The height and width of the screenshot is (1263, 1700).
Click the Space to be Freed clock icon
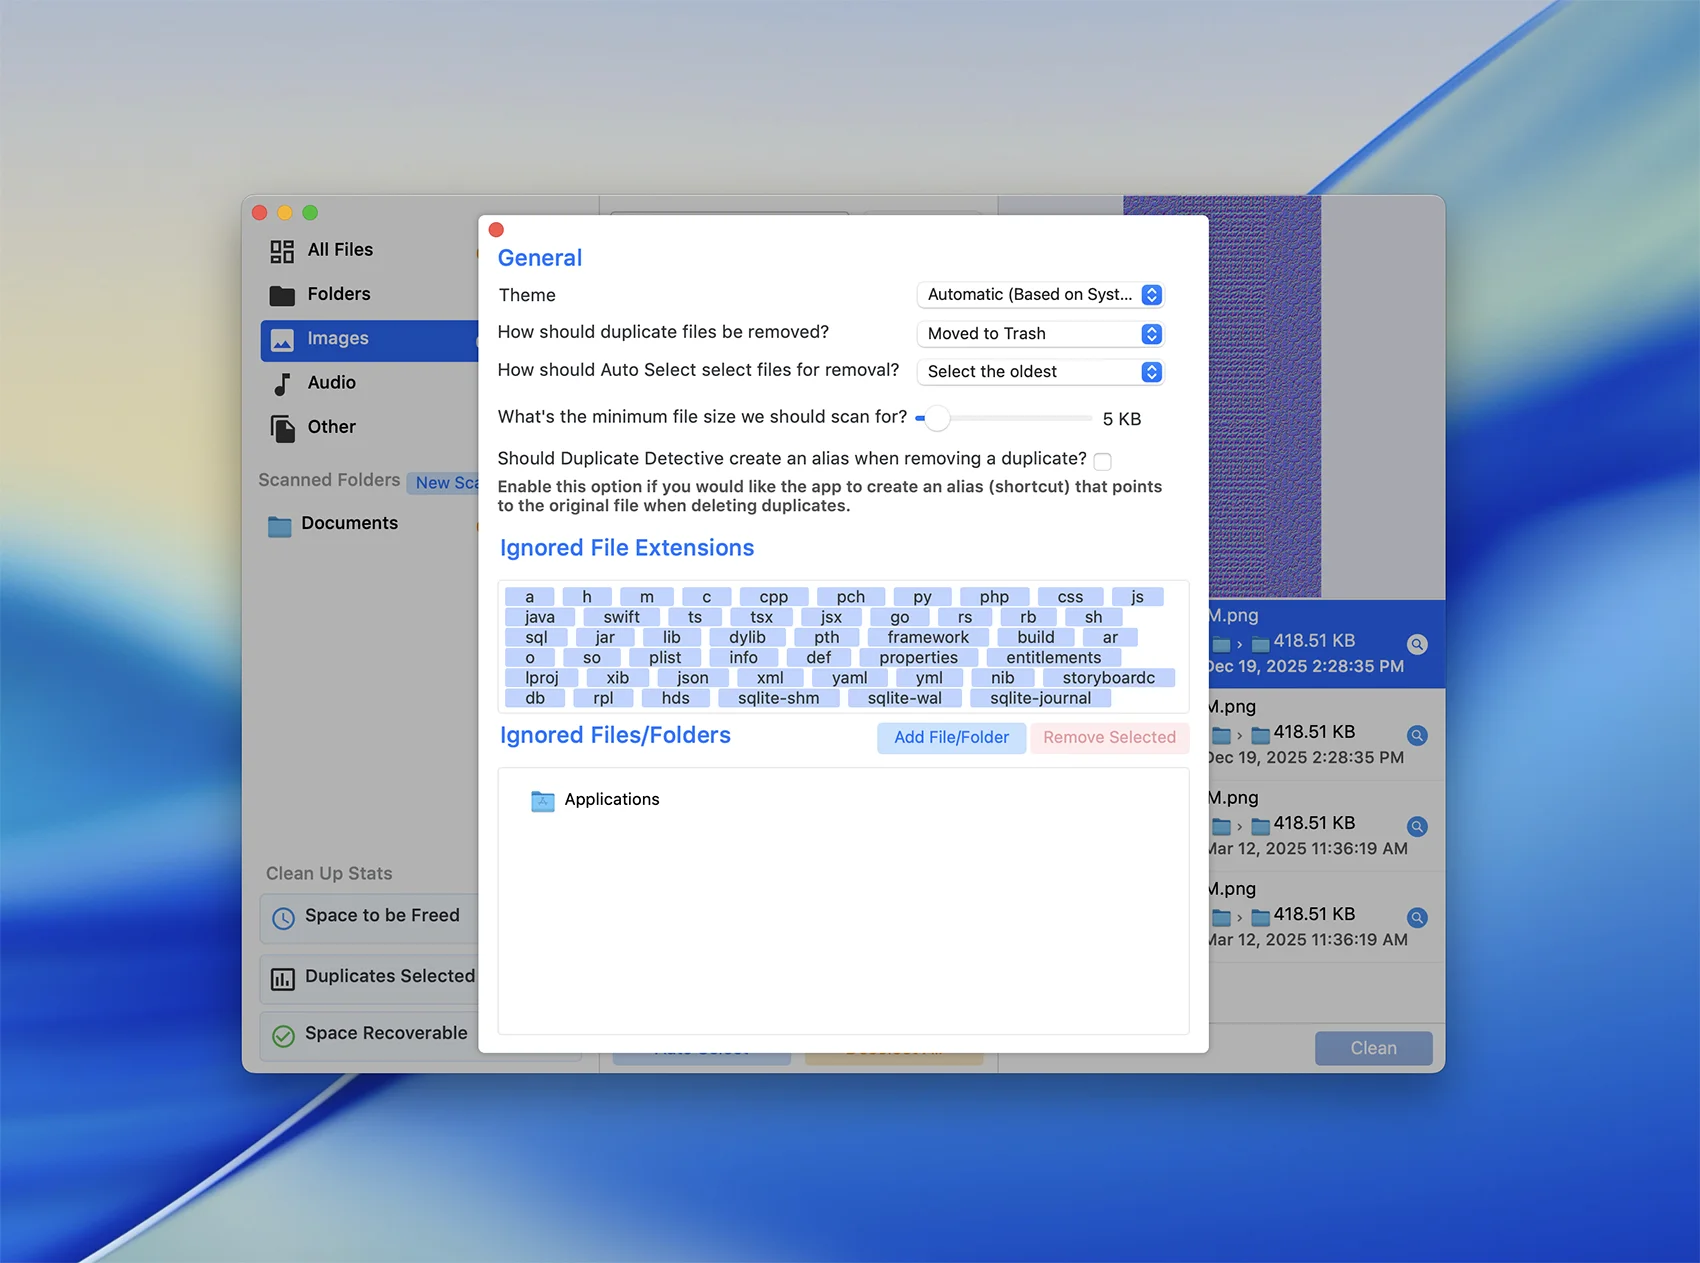click(x=284, y=918)
